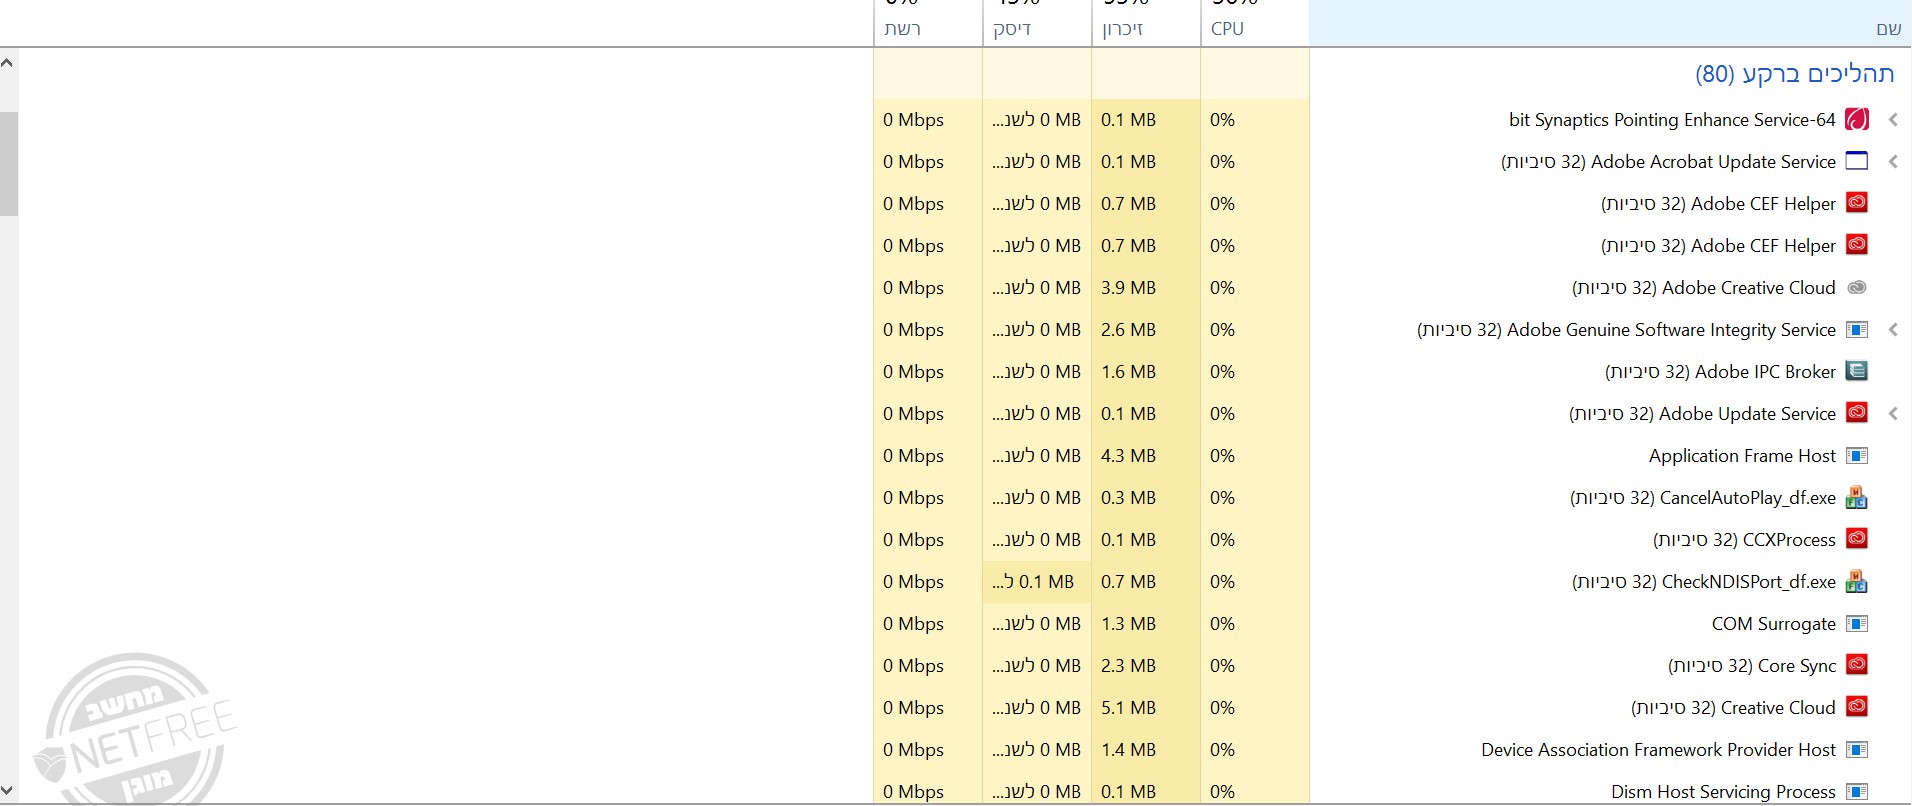Click the Application Frame Host icon

(1857, 456)
